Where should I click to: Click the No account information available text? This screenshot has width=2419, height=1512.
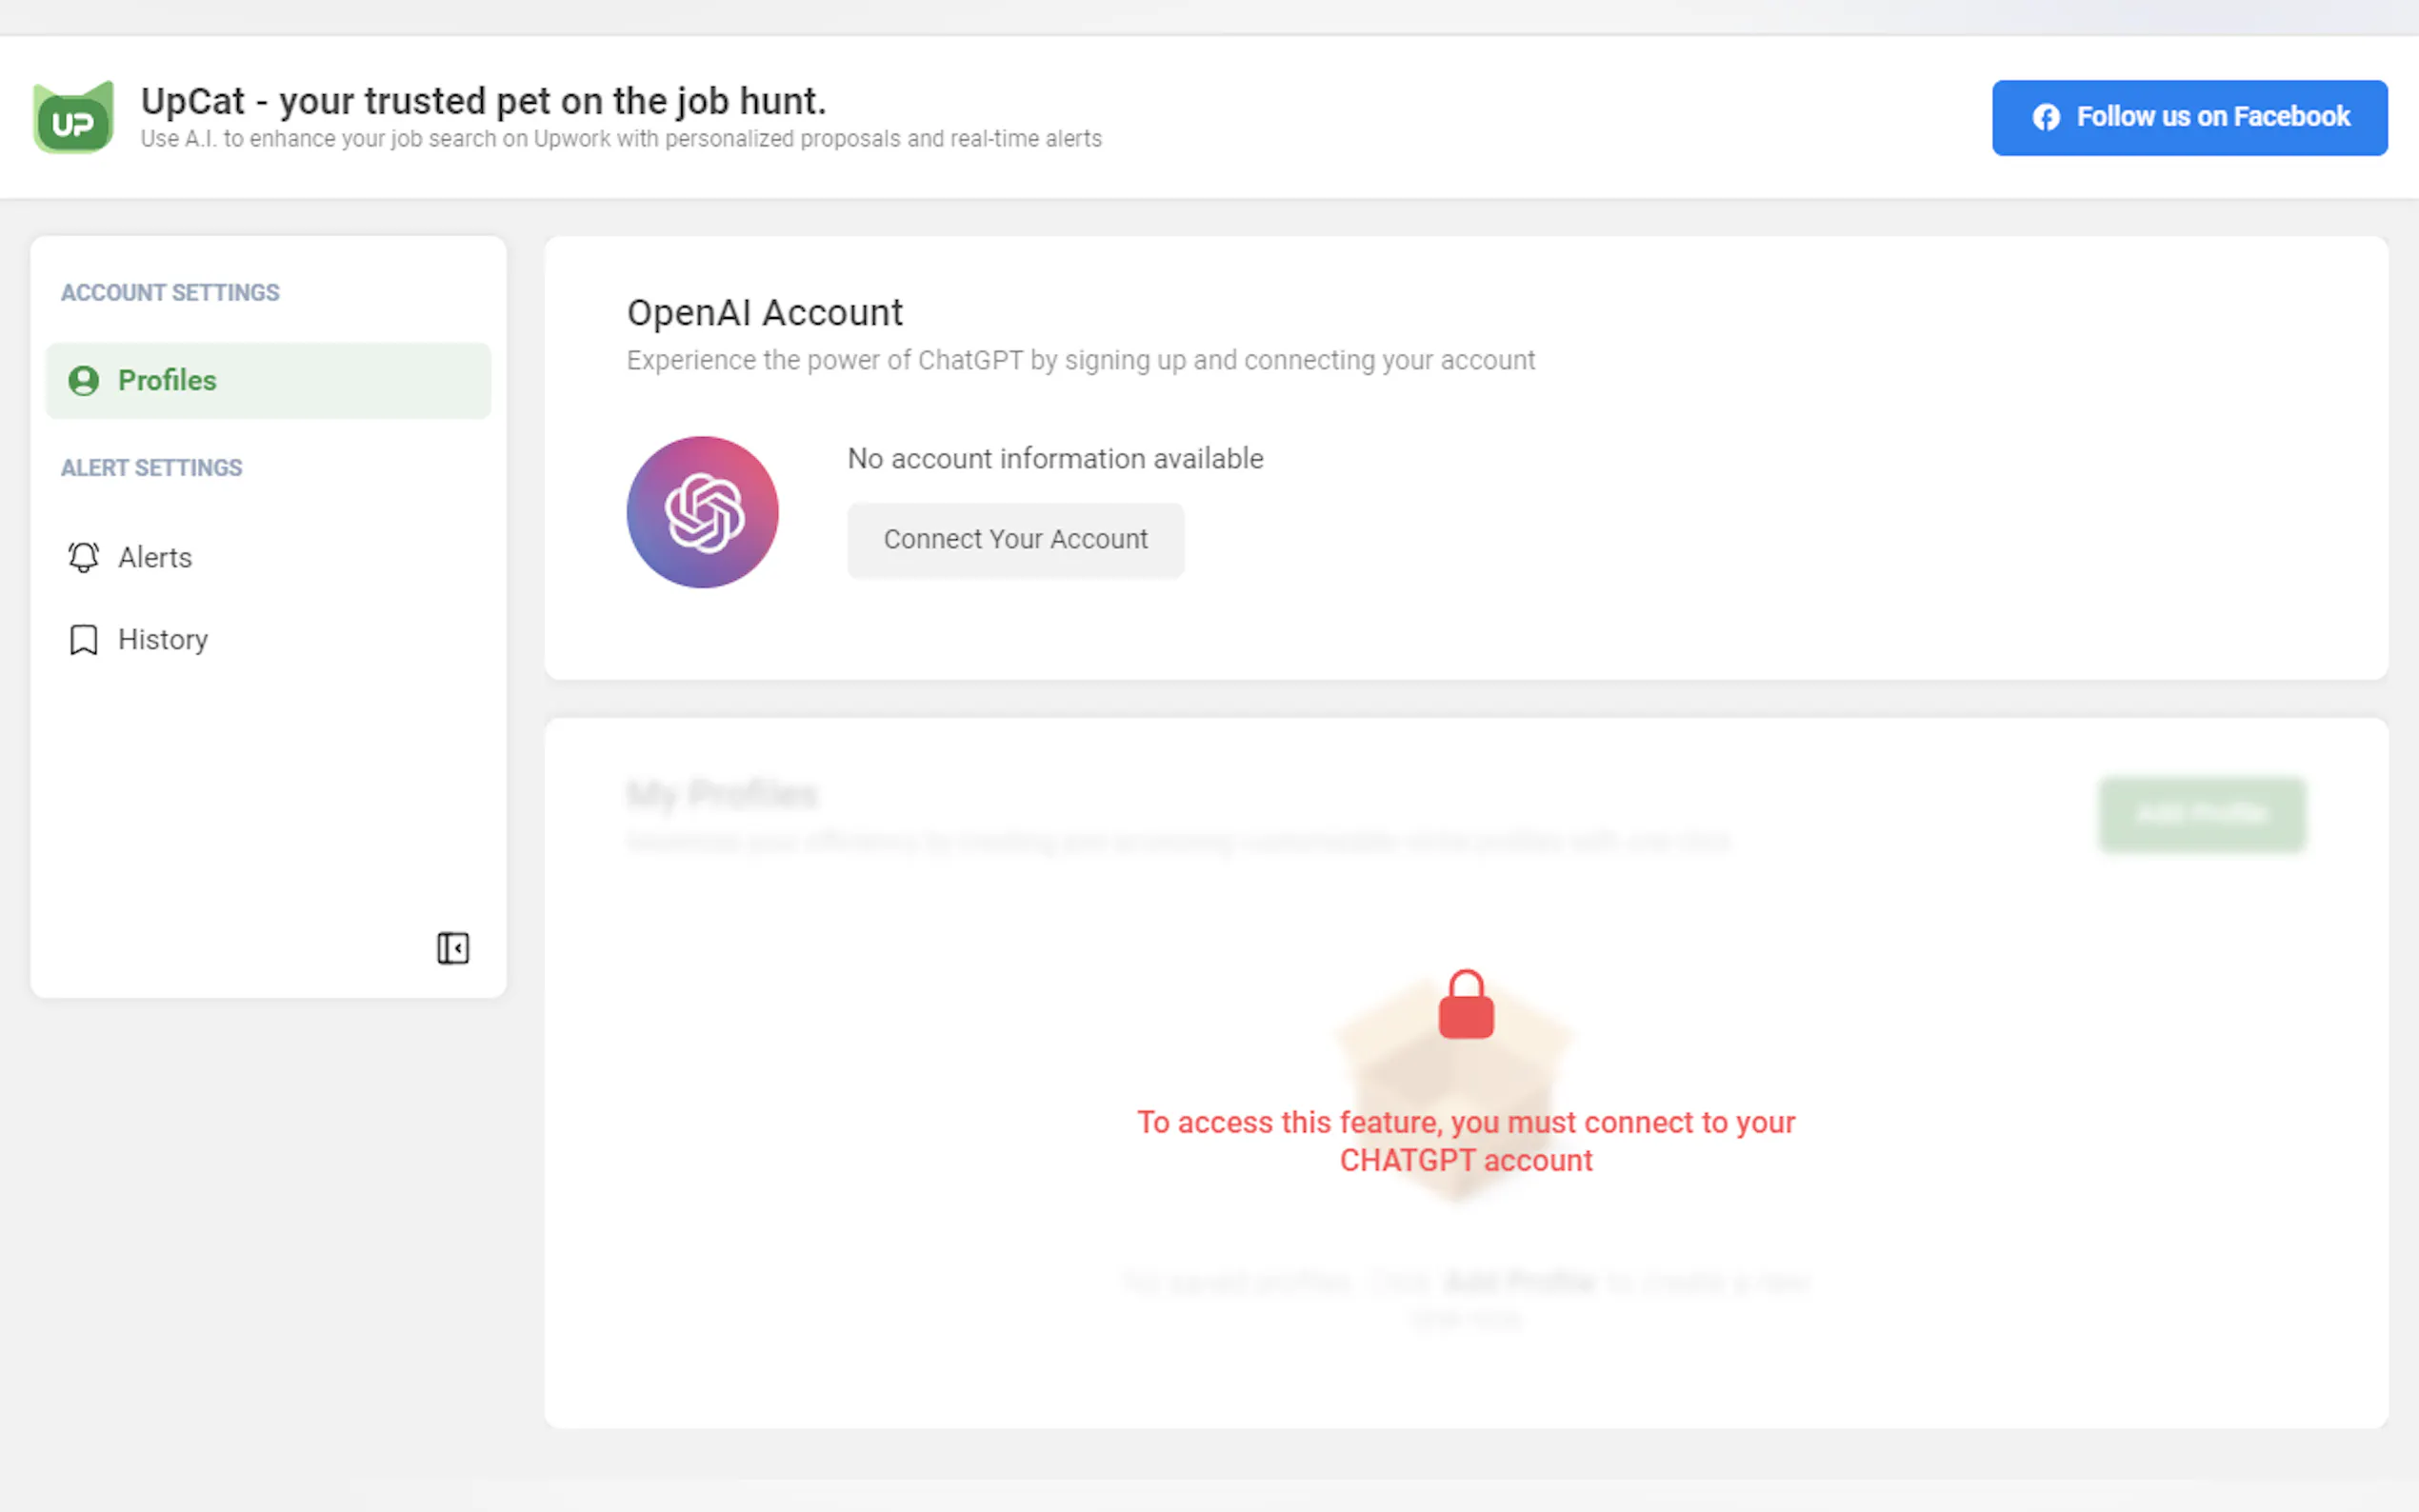coord(1055,459)
